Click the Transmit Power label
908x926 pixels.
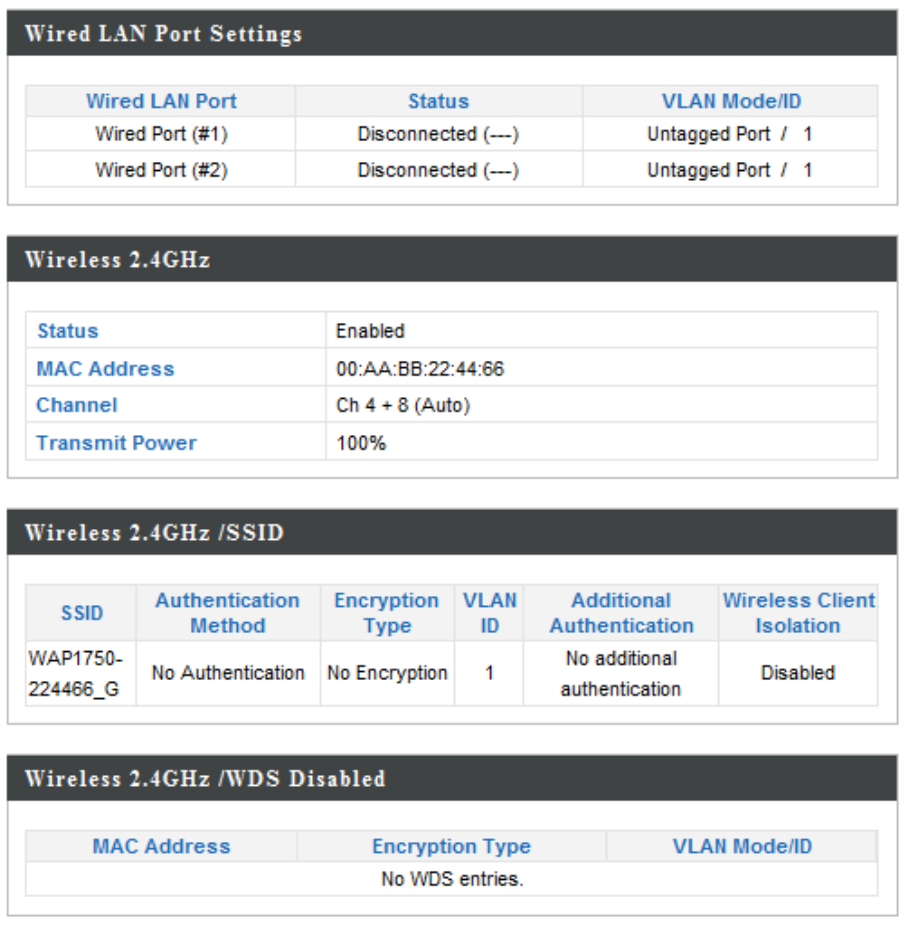click(116, 443)
